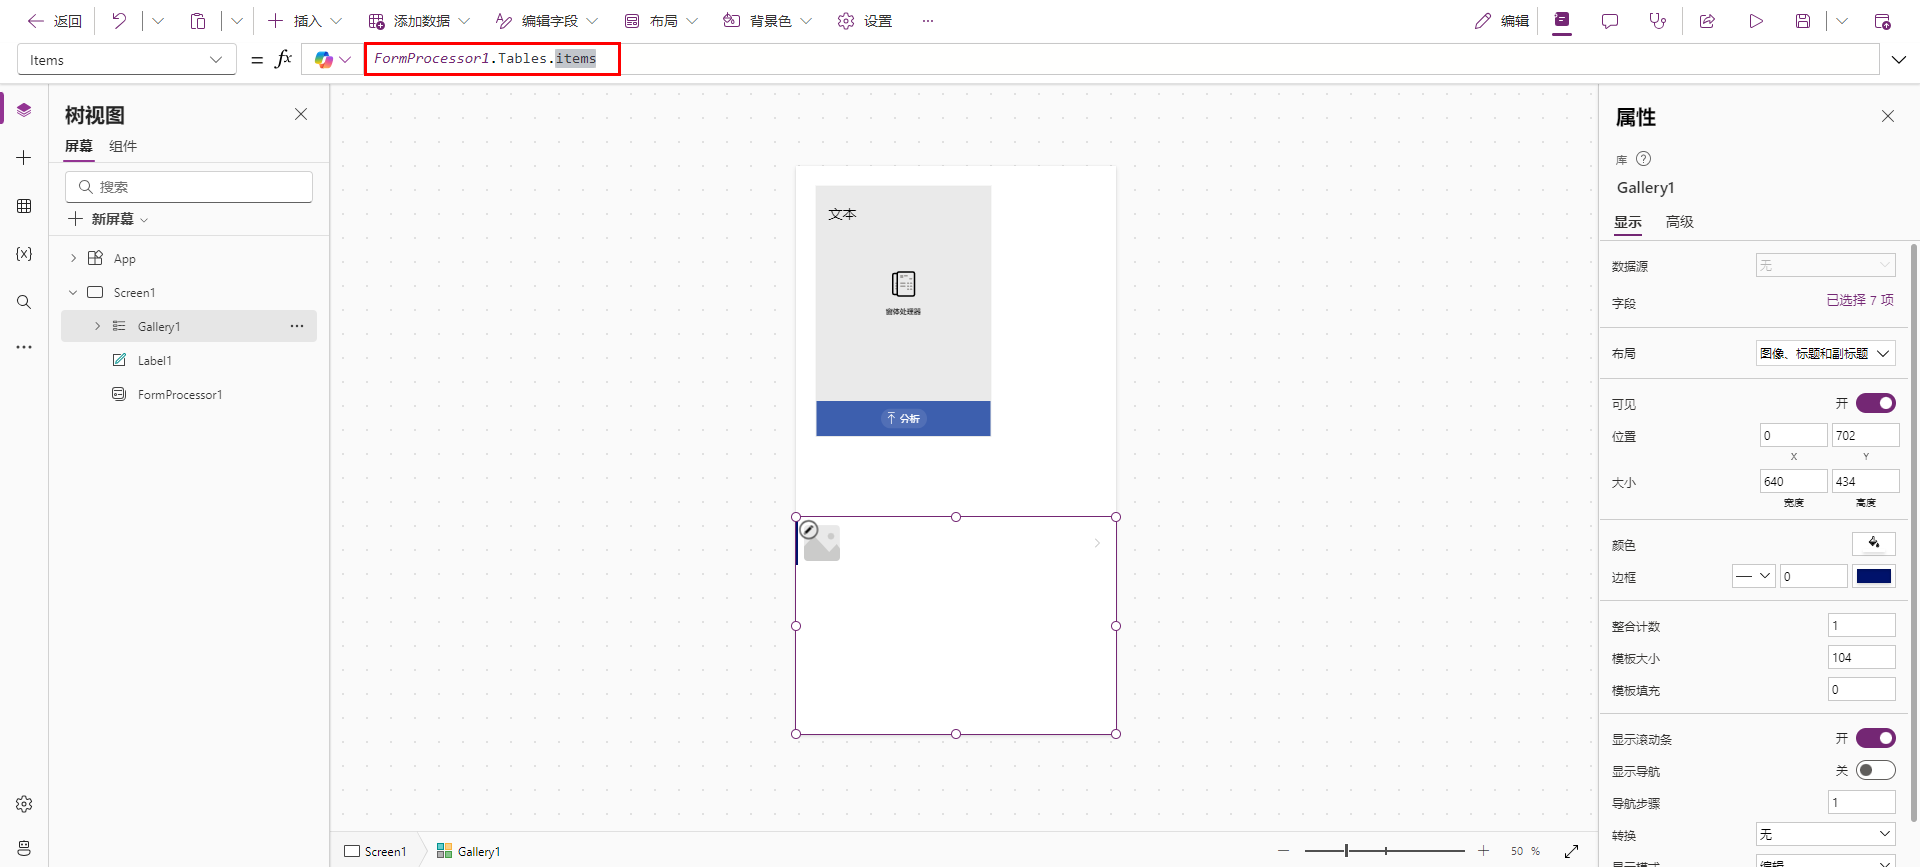Viewport: 1920px width, 867px height.
Task: Click the publish icon at far right
Action: (1882, 21)
